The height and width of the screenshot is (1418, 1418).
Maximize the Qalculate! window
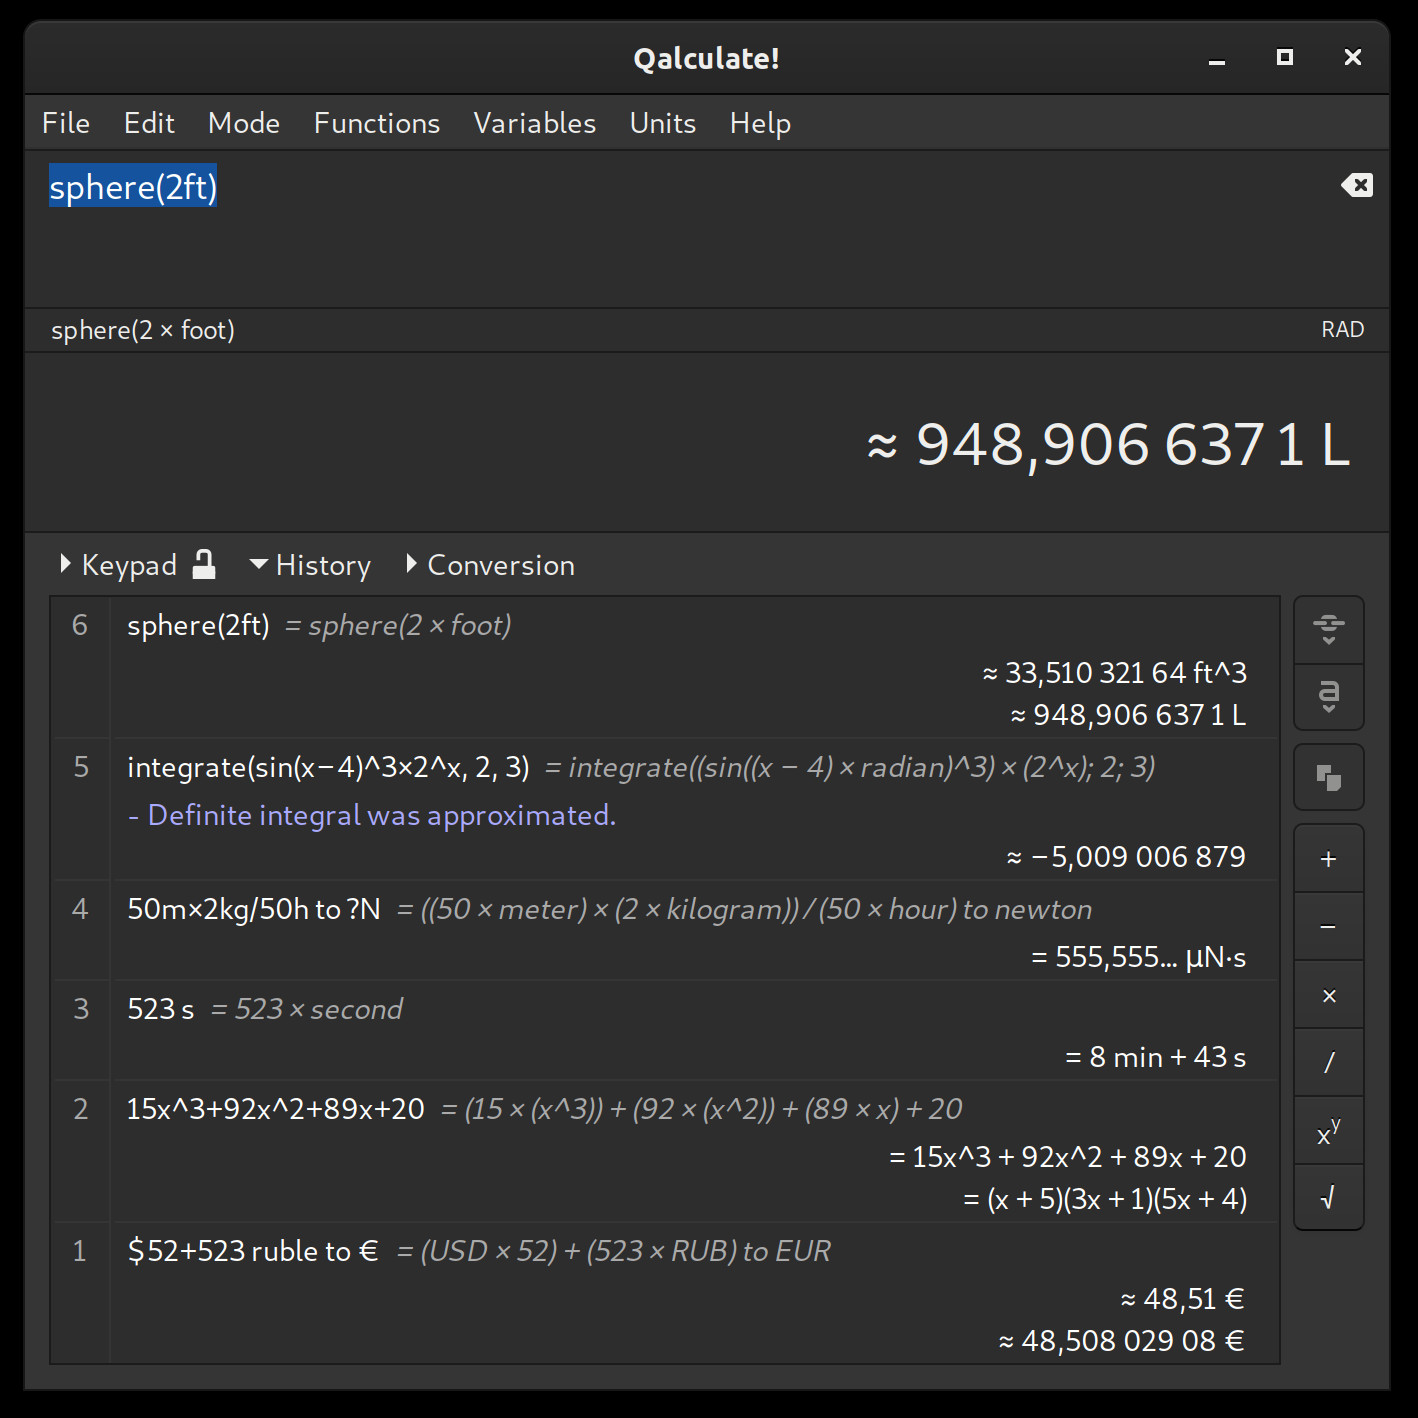pyautogui.click(x=1285, y=58)
